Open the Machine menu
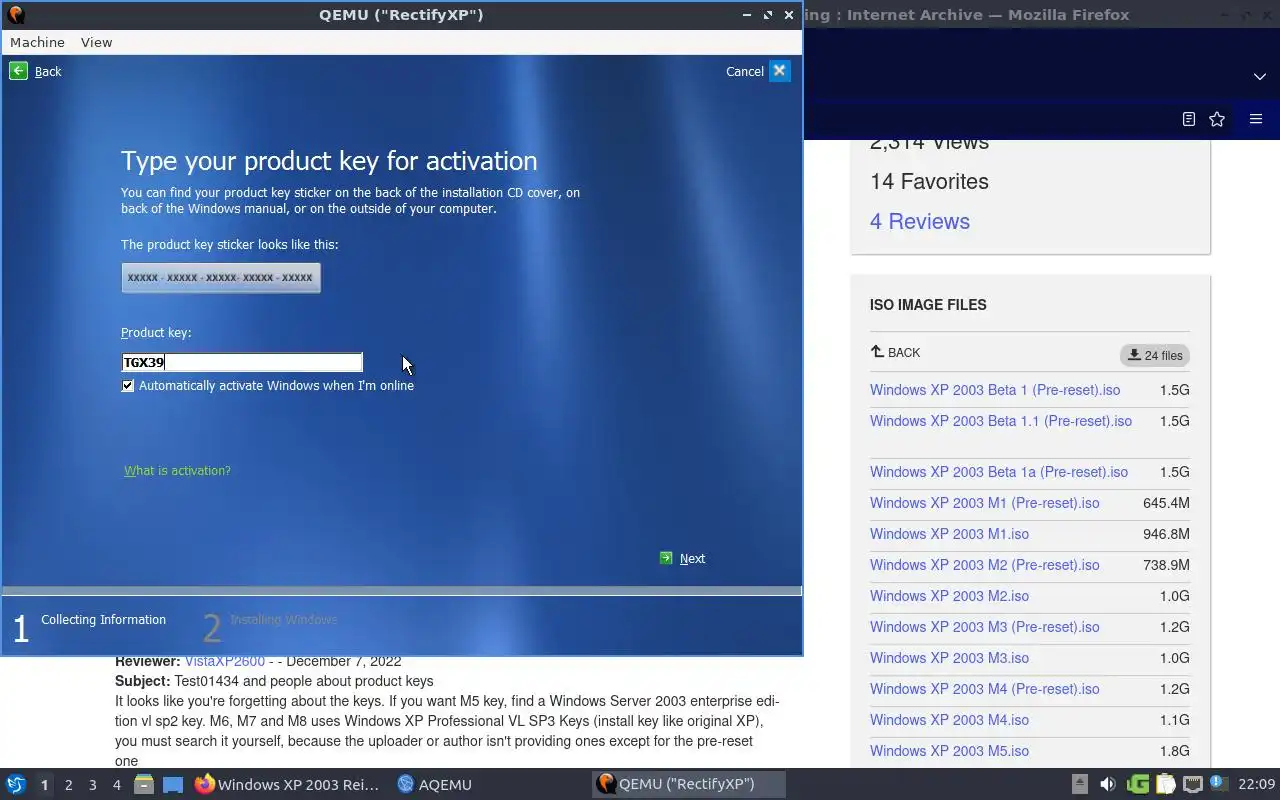1280x800 pixels. 37,42
